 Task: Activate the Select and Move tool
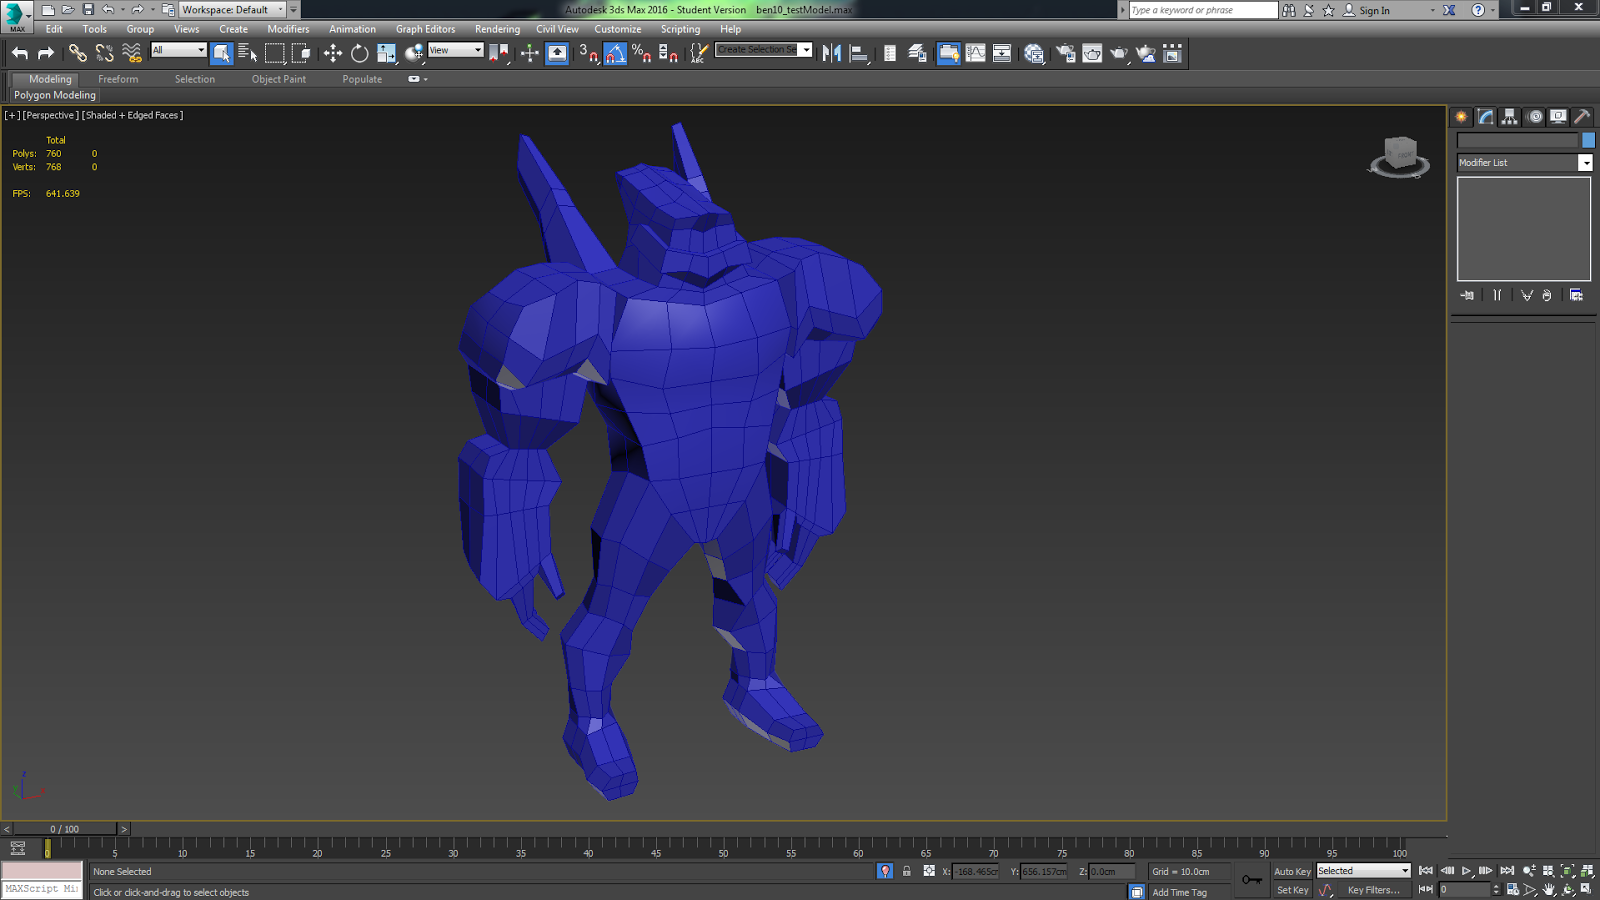coord(333,53)
